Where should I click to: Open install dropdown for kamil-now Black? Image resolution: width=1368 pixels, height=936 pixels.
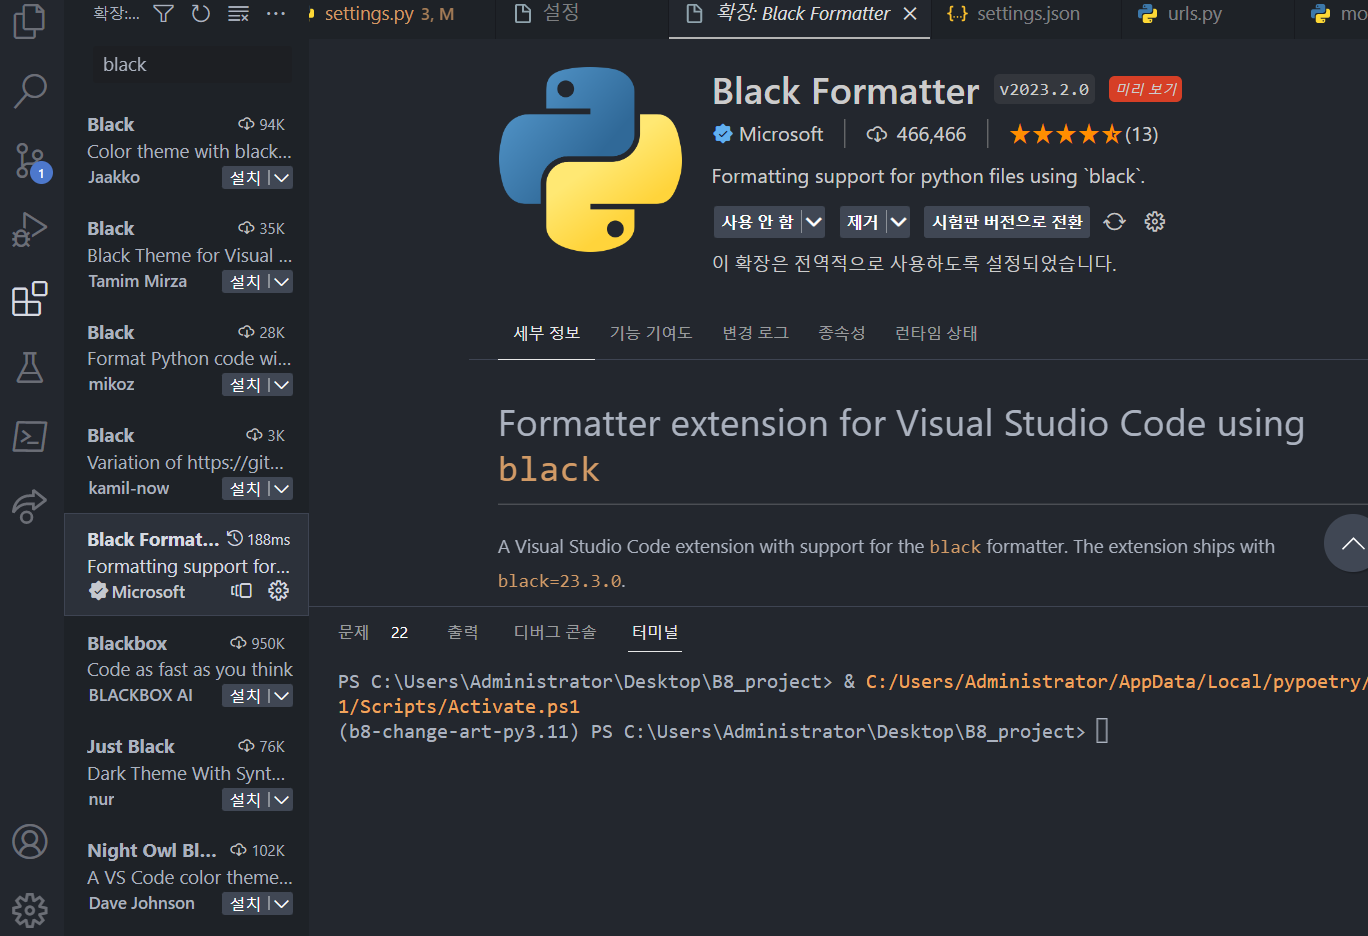pyautogui.click(x=282, y=489)
